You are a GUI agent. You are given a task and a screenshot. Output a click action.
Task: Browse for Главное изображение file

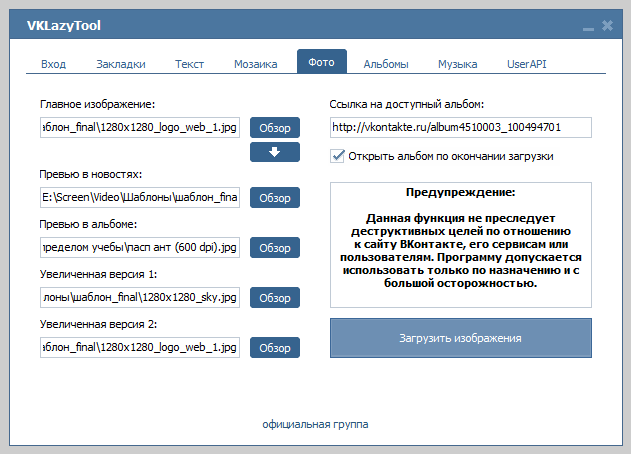[275, 128]
